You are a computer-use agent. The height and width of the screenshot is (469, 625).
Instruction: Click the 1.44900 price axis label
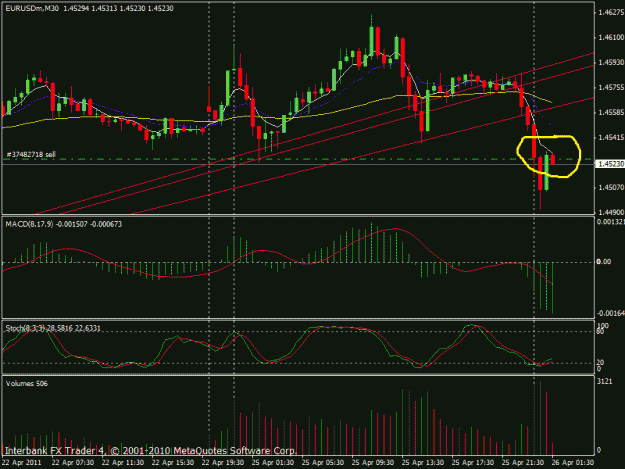point(611,212)
